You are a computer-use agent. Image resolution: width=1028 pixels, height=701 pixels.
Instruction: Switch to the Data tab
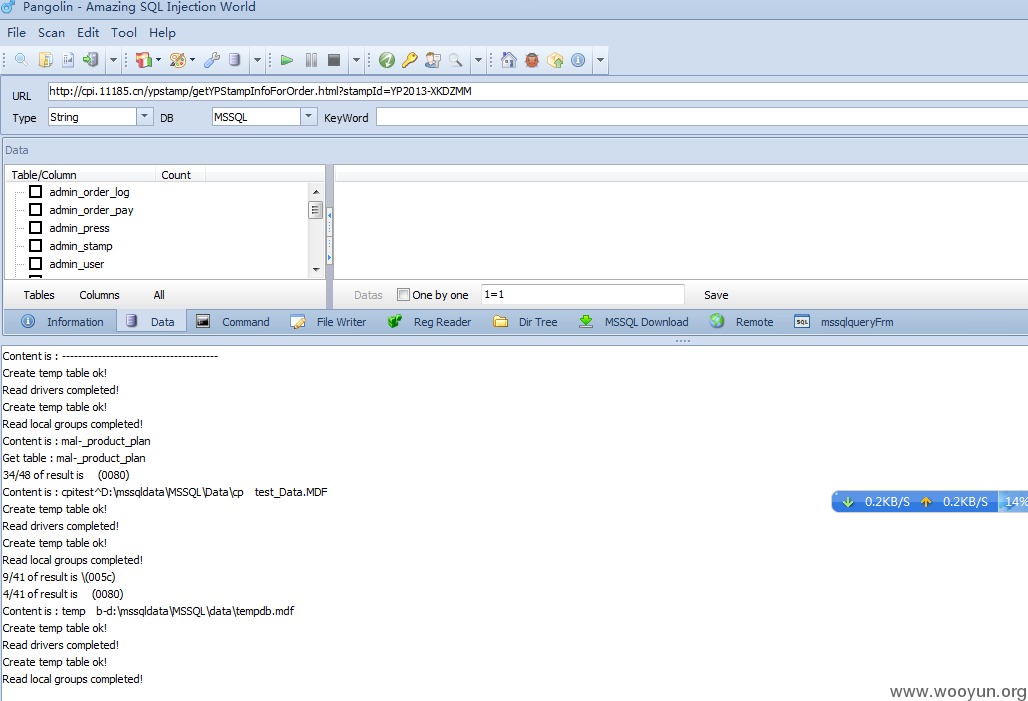click(x=150, y=322)
